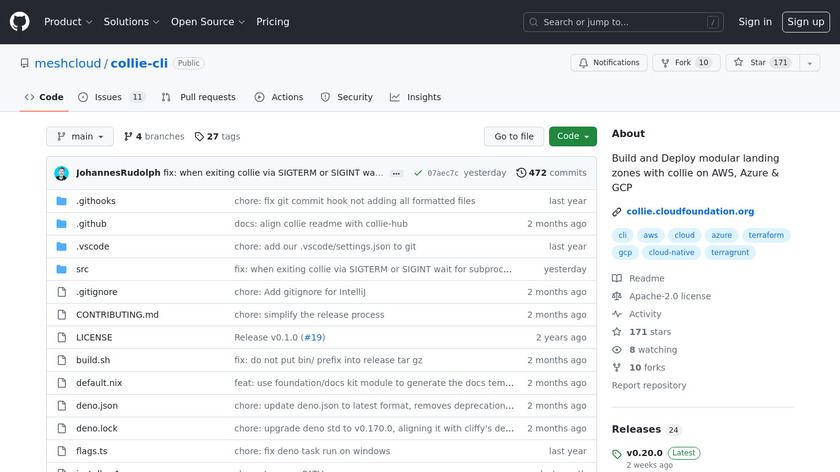Open the Product dropdown menu

point(68,22)
